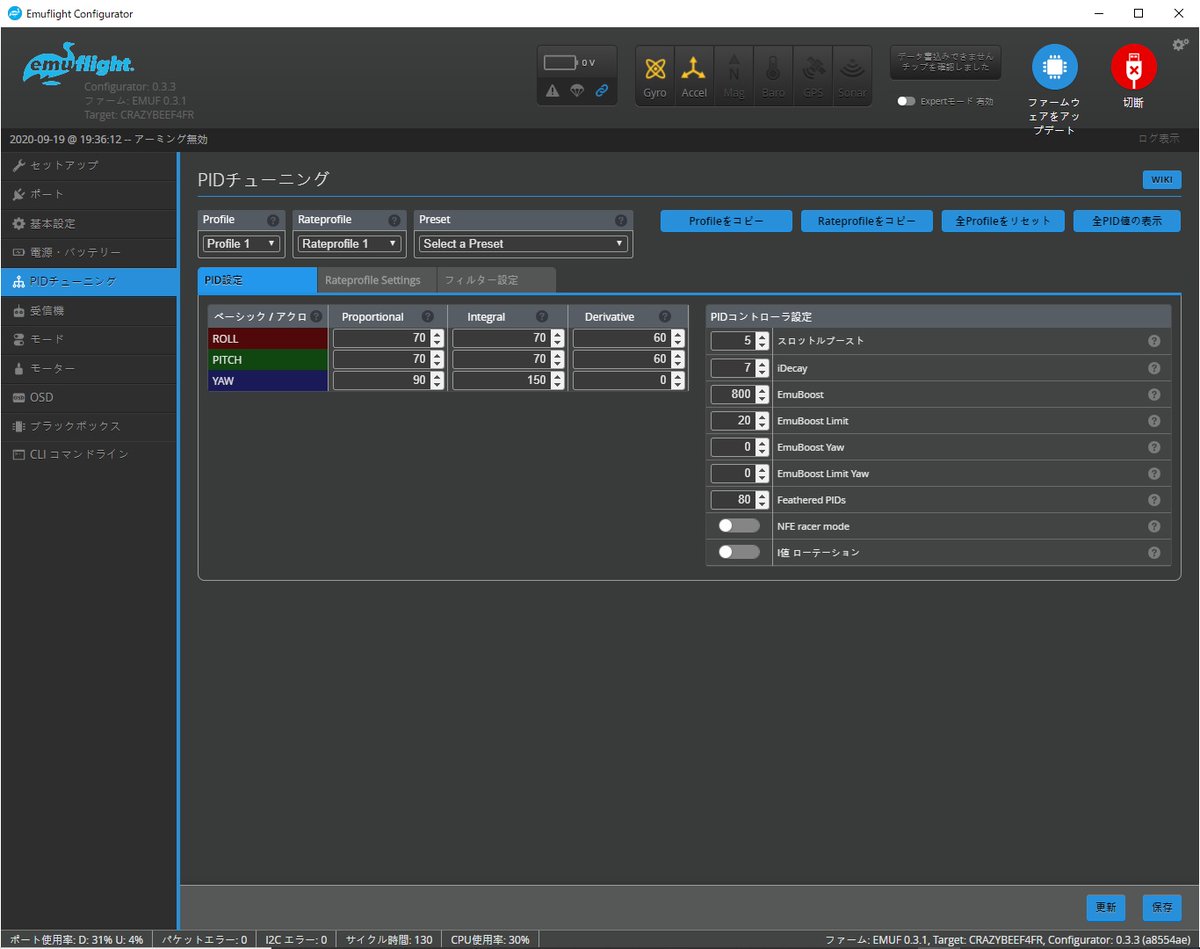Open CLI コマンドライン in the sidebar
The image size is (1200, 949).
click(89, 455)
